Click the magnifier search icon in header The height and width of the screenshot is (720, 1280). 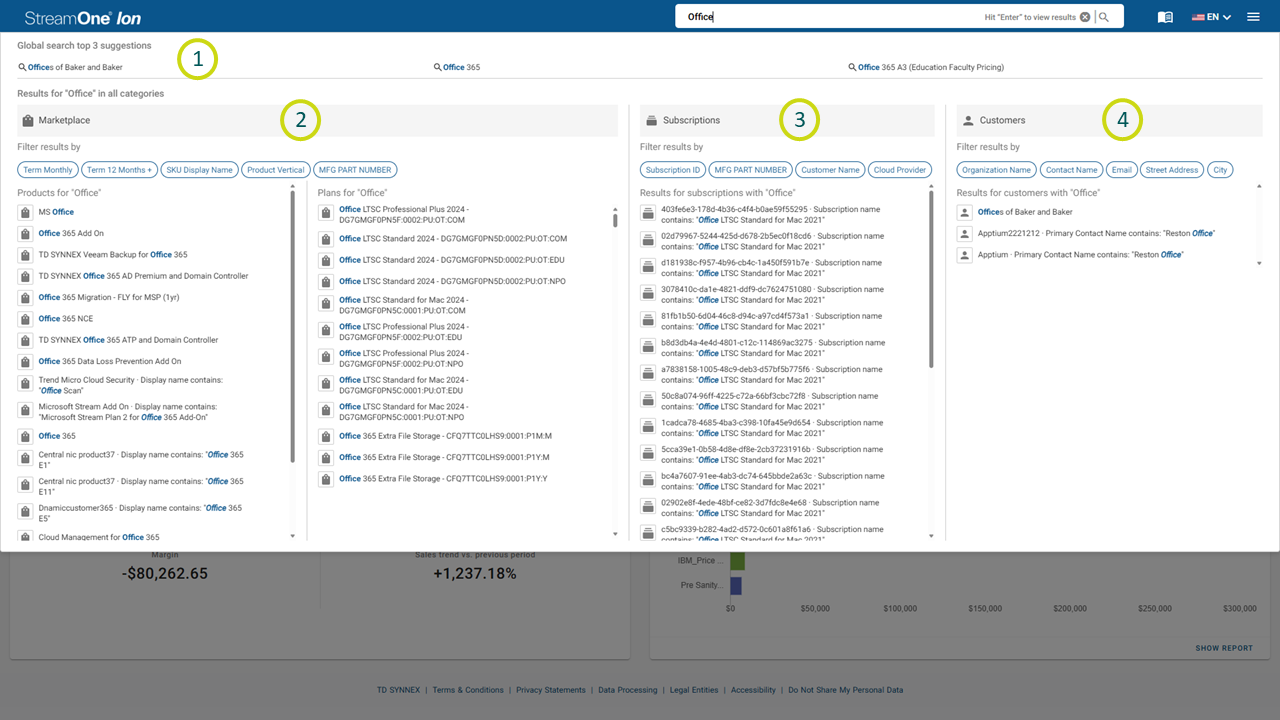pyautogui.click(x=1104, y=17)
